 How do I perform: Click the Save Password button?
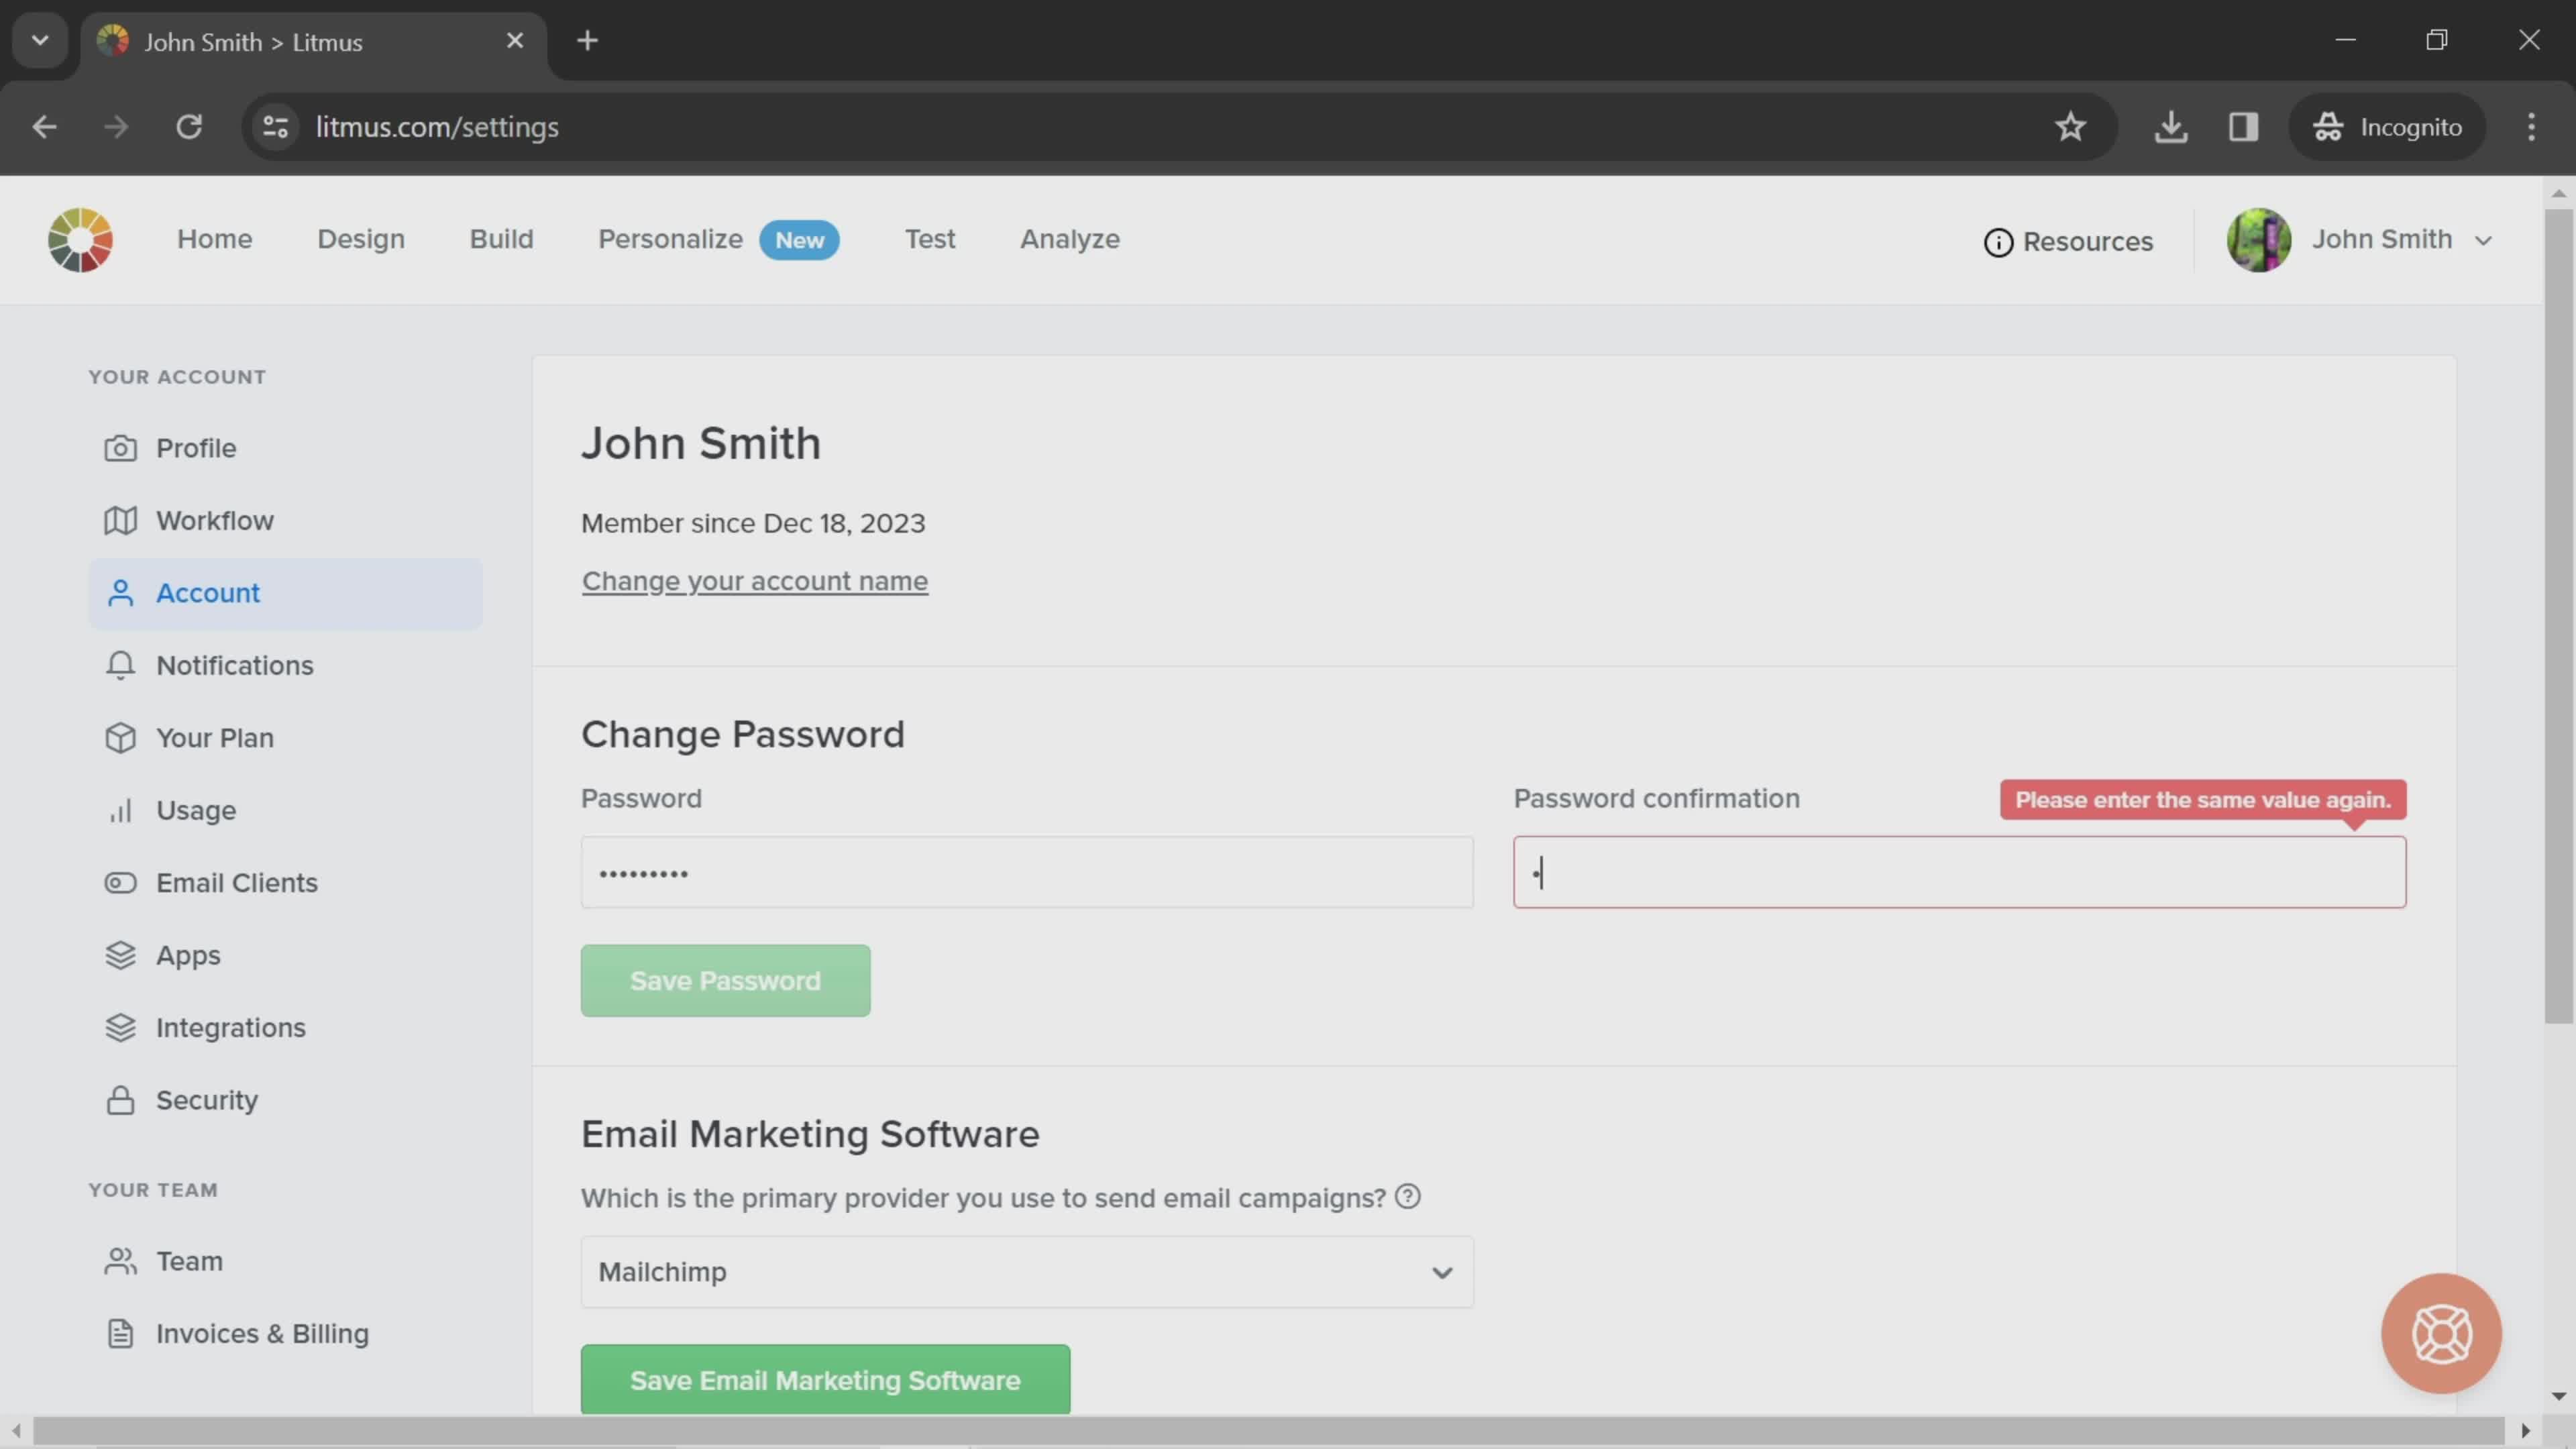(x=725, y=980)
